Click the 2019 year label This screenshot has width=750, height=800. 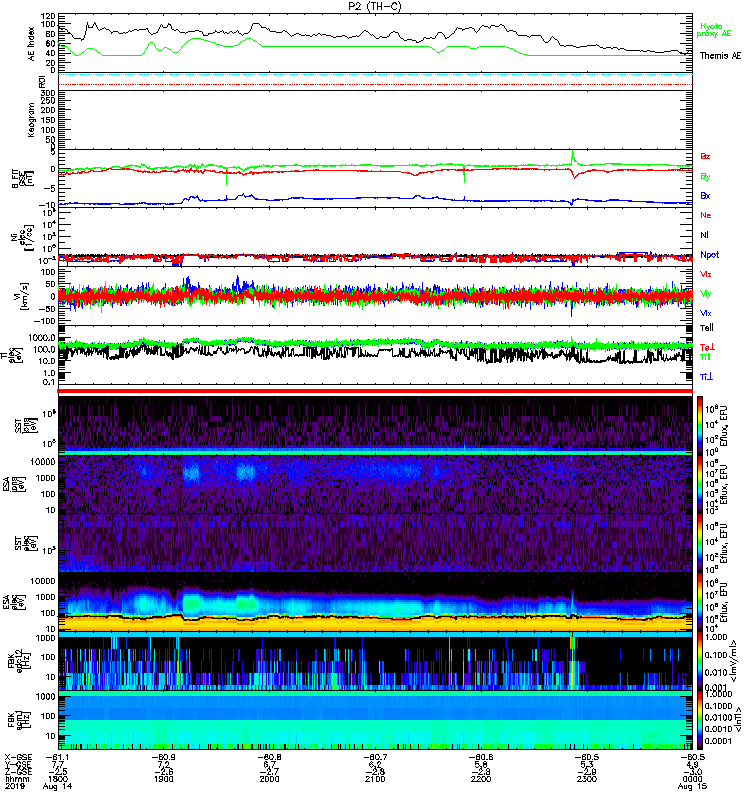(14, 787)
